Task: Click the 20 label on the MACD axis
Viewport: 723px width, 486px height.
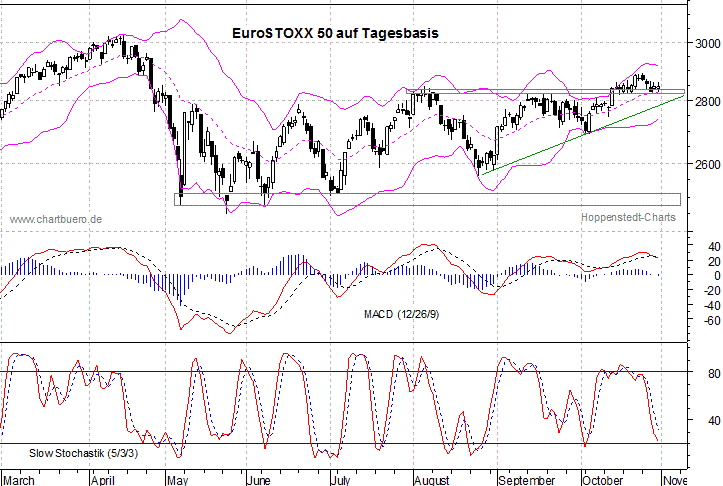Action: coord(714,261)
